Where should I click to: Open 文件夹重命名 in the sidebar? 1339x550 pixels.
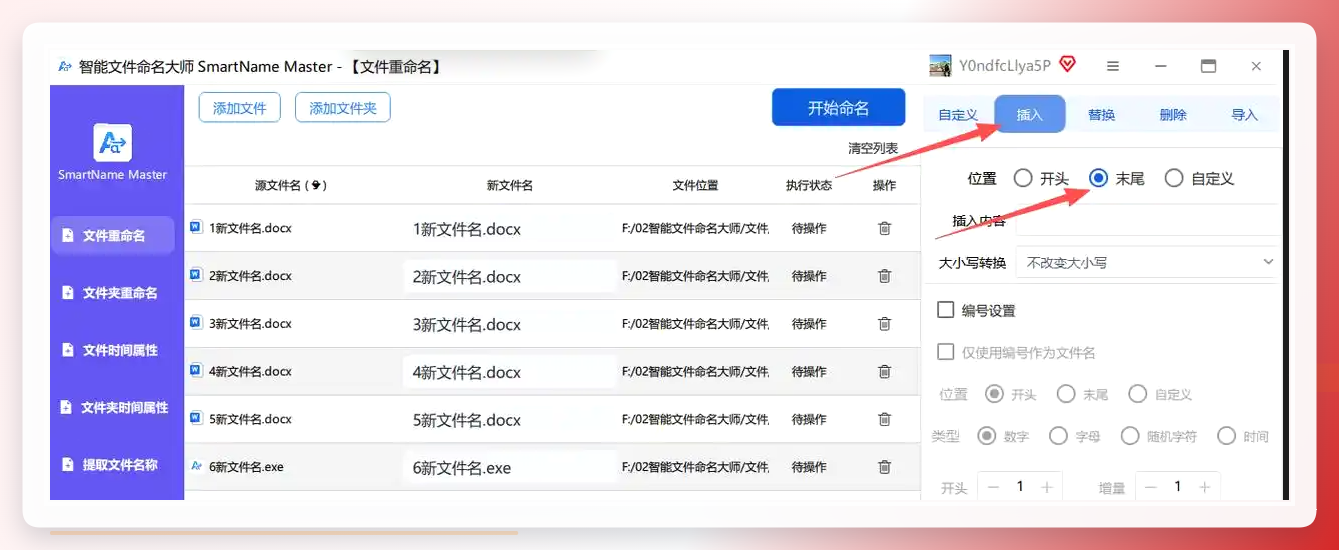click(112, 293)
